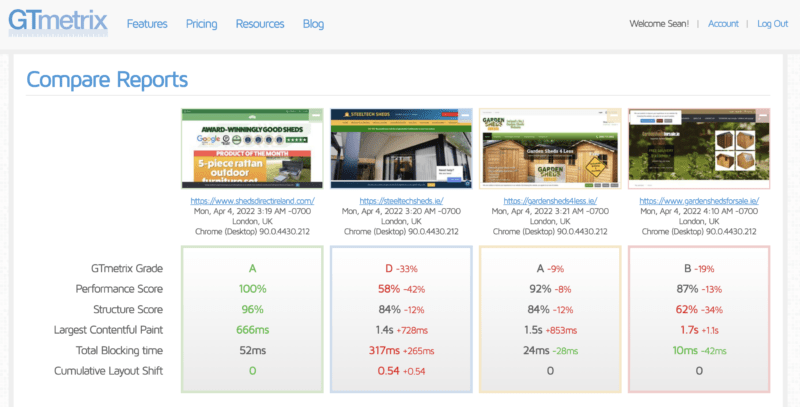800x407 pixels.
Task: Open the Account link
Action: click(723, 24)
